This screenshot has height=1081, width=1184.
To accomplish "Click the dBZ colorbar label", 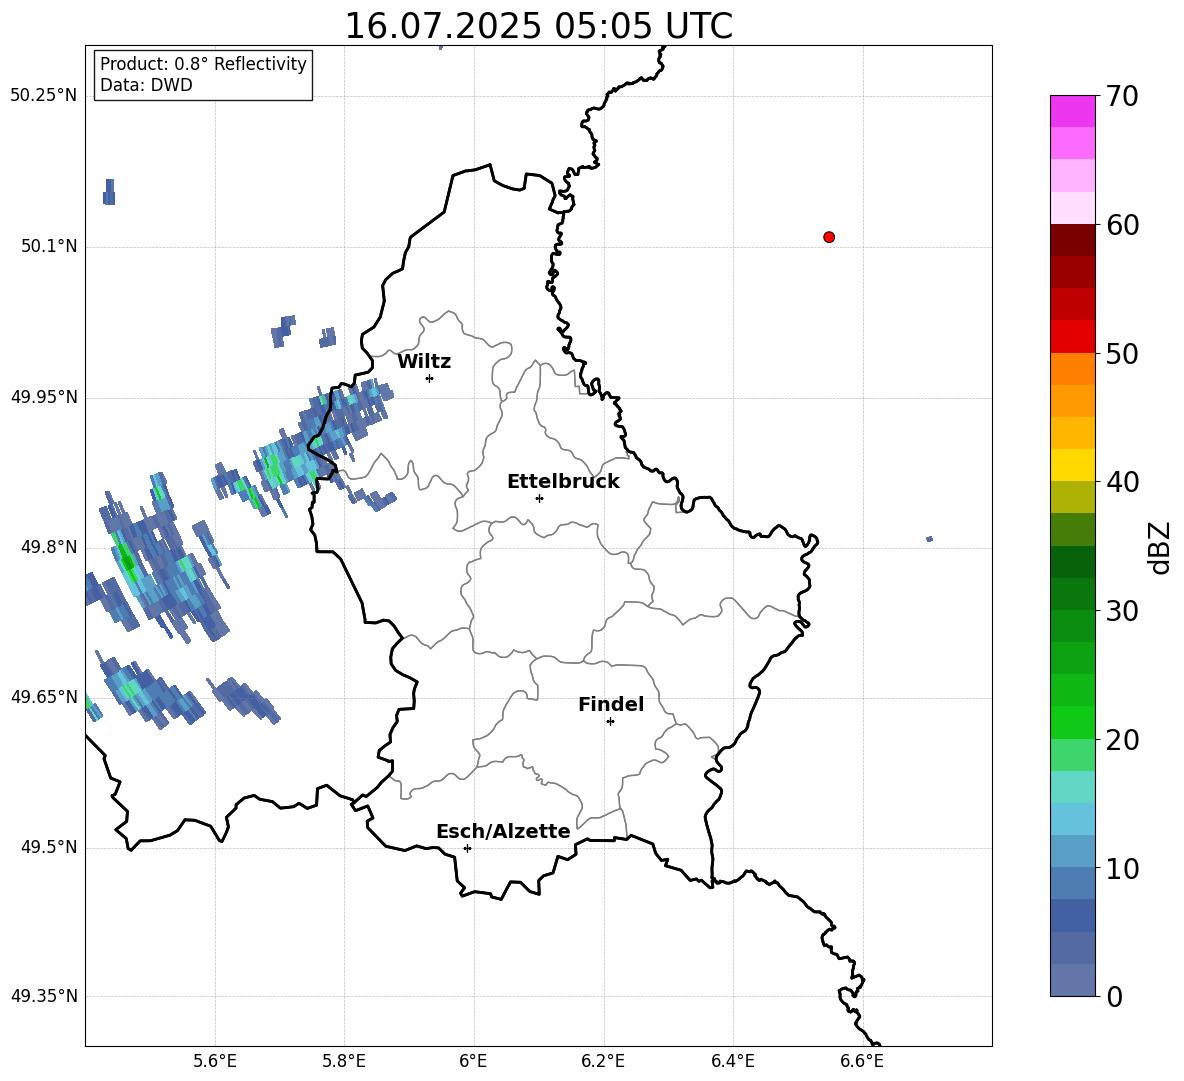I will (x=1159, y=547).
